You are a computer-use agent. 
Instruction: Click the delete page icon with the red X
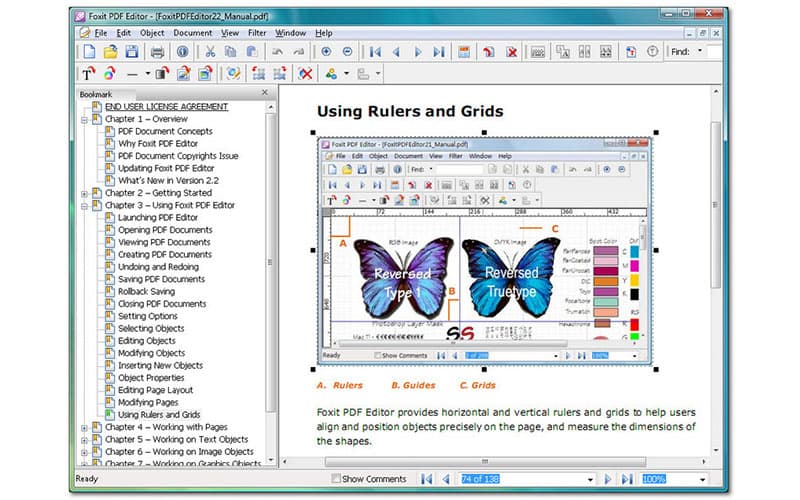[511, 52]
